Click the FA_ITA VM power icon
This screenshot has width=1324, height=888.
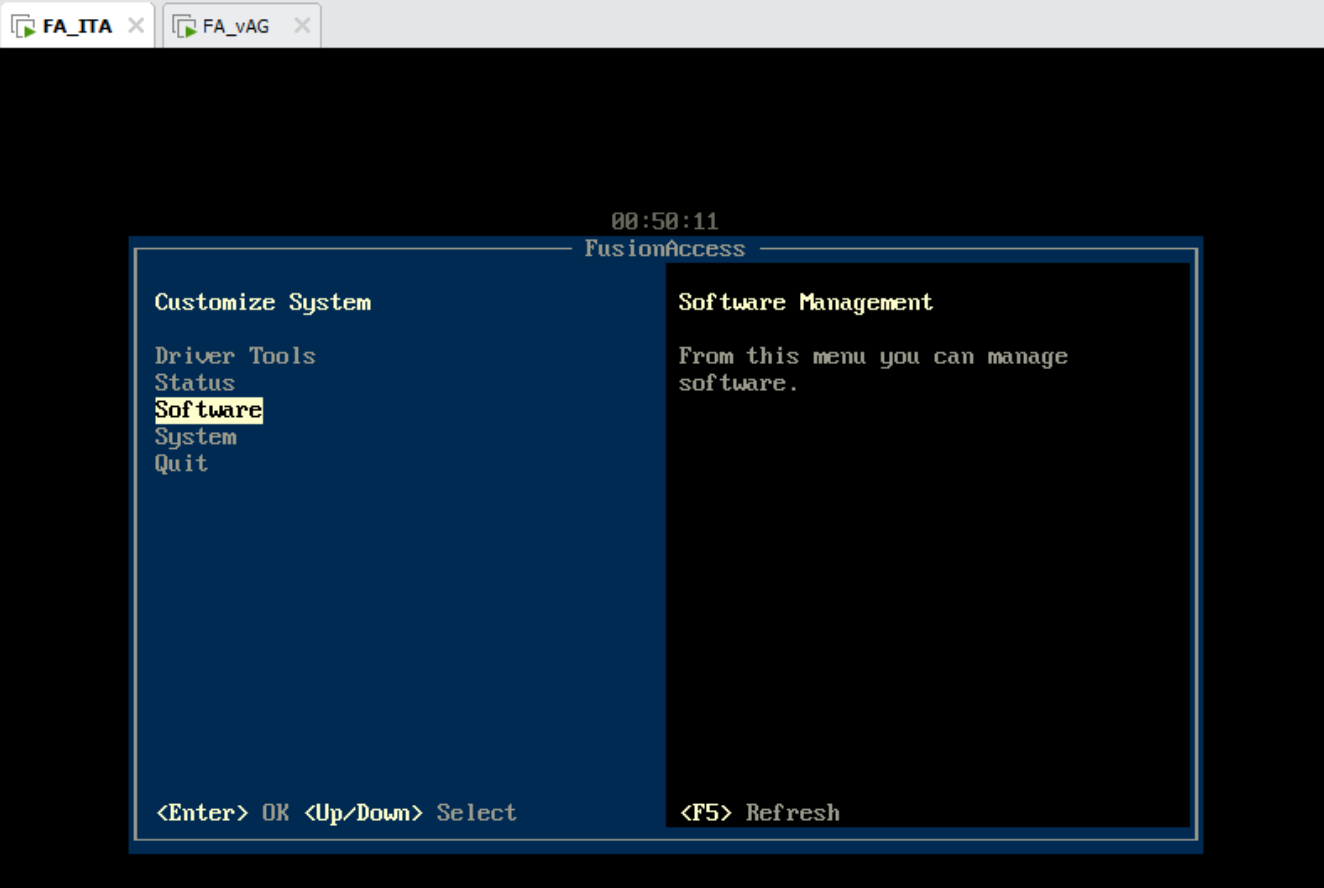(24, 27)
